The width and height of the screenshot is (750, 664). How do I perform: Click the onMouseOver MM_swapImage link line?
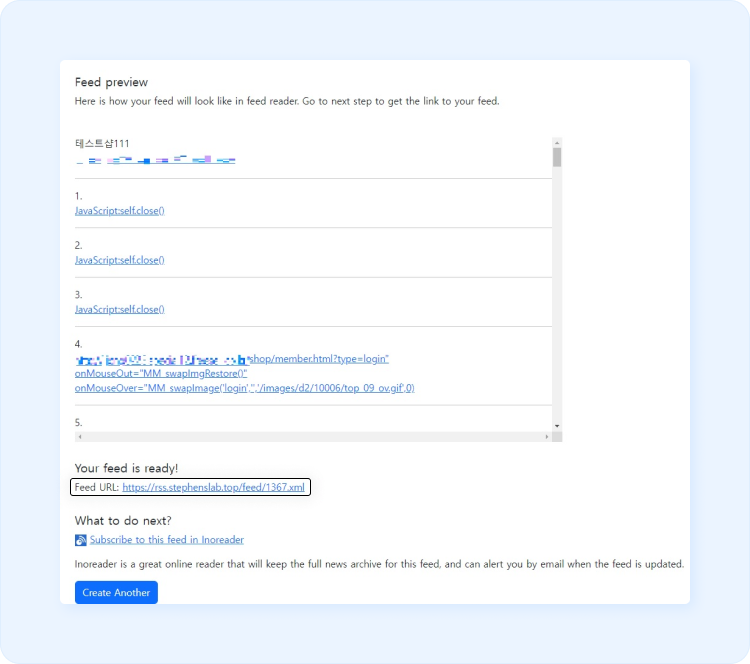click(x=244, y=388)
